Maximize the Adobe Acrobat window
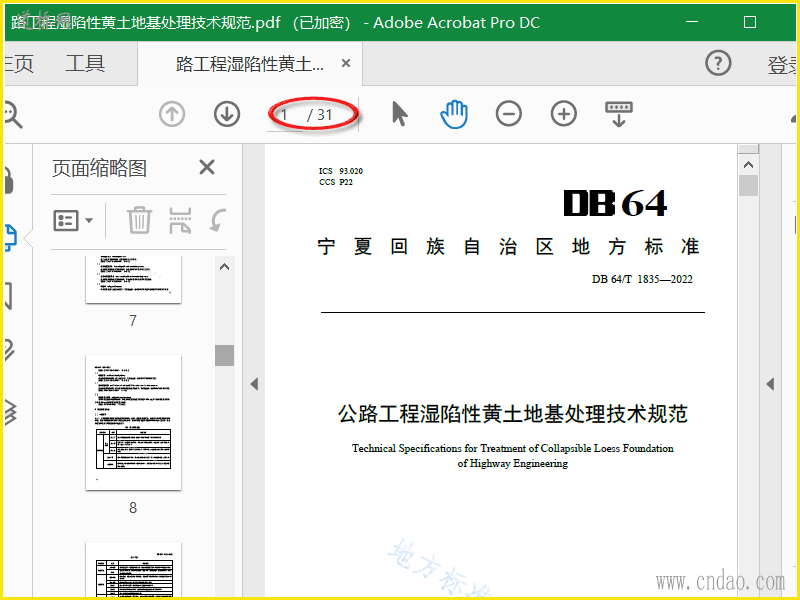The width and height of the screenshot is (800, 600). point(749,22)
